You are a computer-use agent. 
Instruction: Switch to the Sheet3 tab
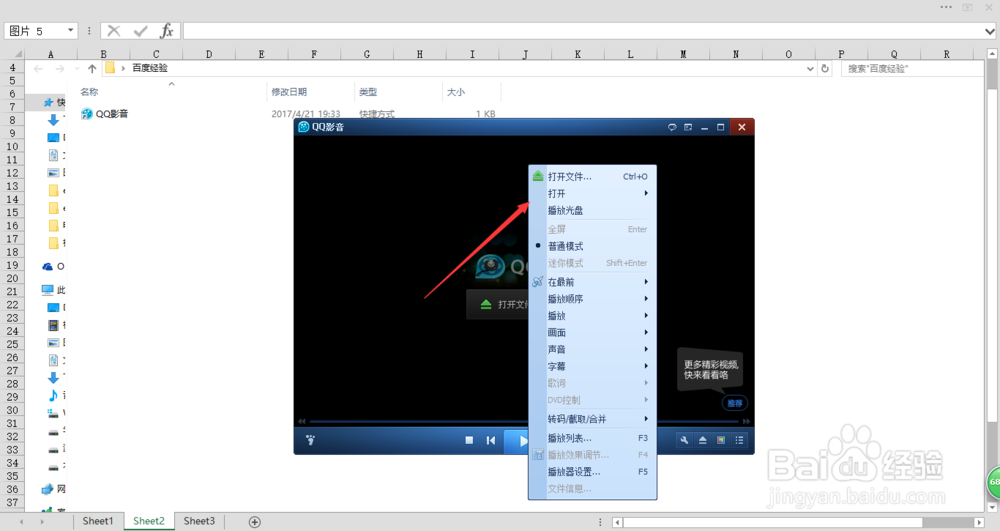coord(199,521)
